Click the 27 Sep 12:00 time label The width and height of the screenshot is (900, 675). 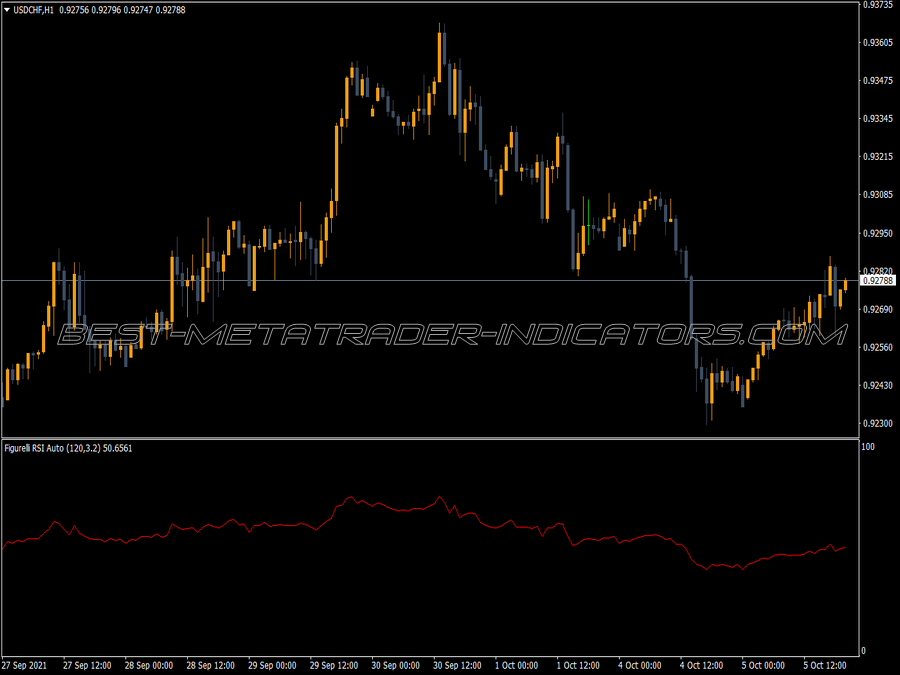click(x=87, y=665)
